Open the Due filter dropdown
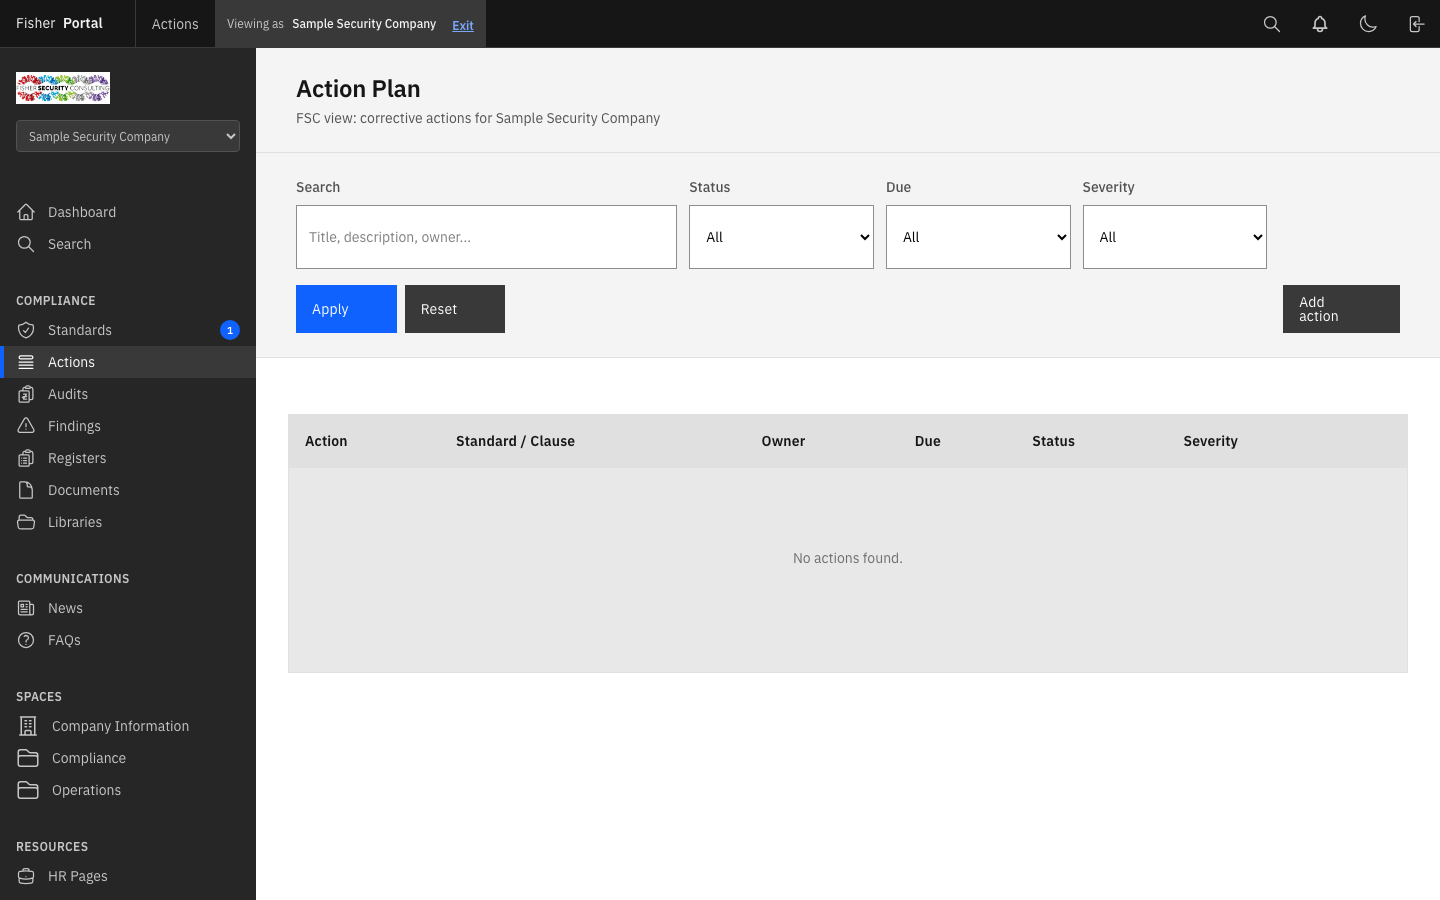Viewport: 1440px width, 900px height. coord(978,237)
